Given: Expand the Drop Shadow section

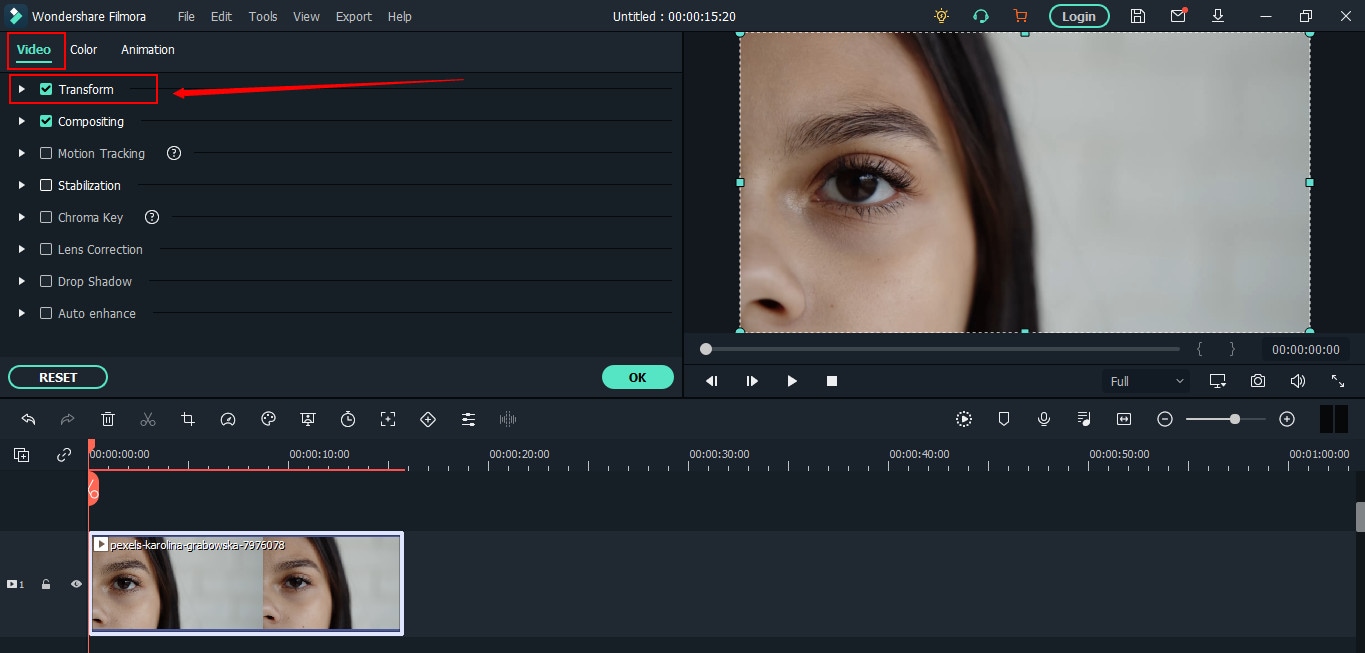Looking at the screenshot, I should pyautogui.click(x=22, y=281).
